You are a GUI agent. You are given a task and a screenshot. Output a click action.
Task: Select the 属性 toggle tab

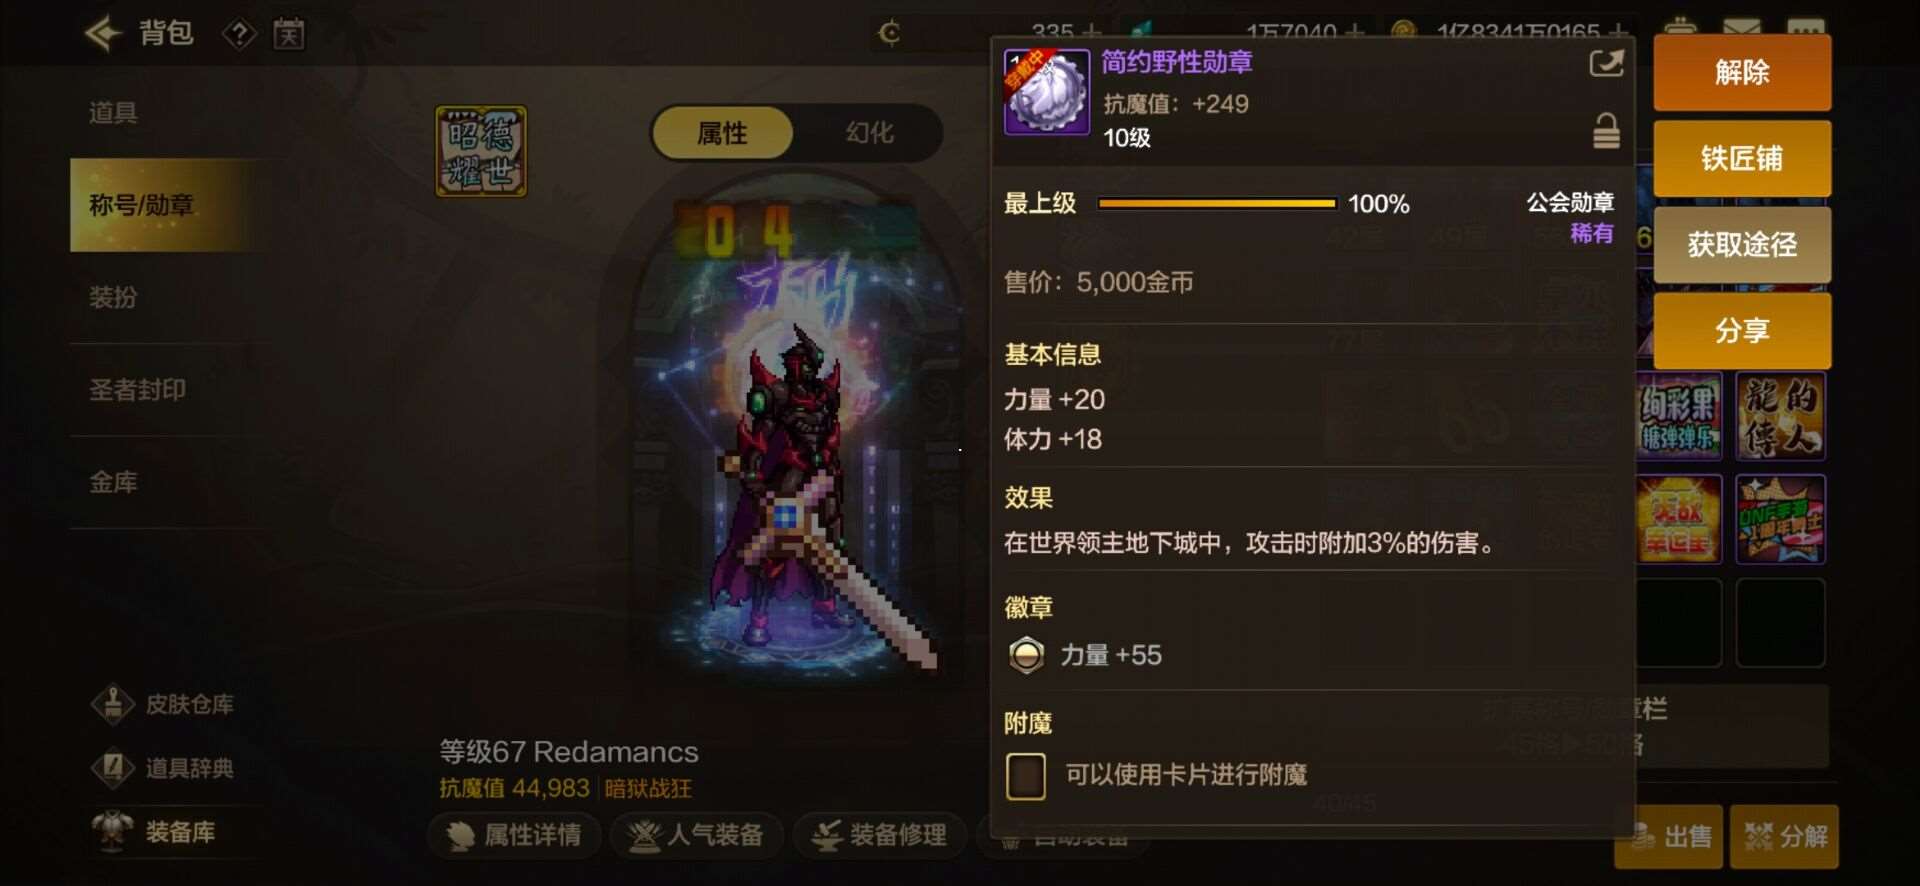722,133
